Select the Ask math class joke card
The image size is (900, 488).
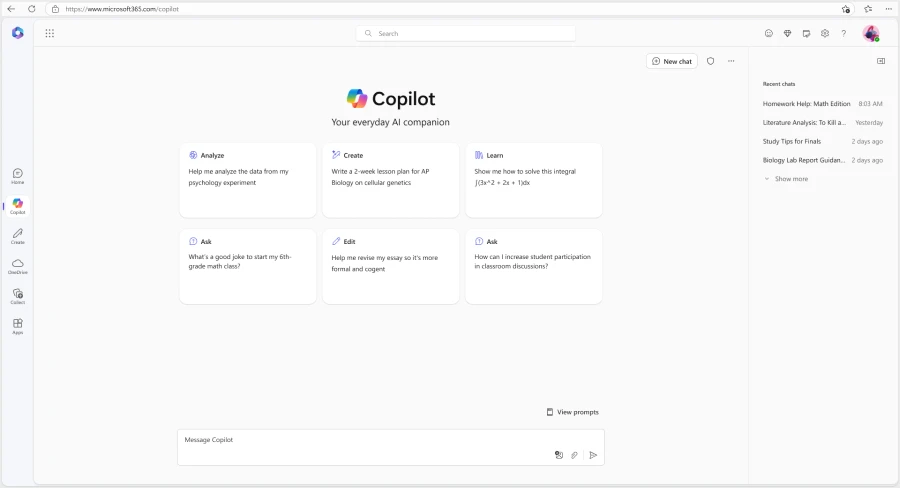(248, 266)
